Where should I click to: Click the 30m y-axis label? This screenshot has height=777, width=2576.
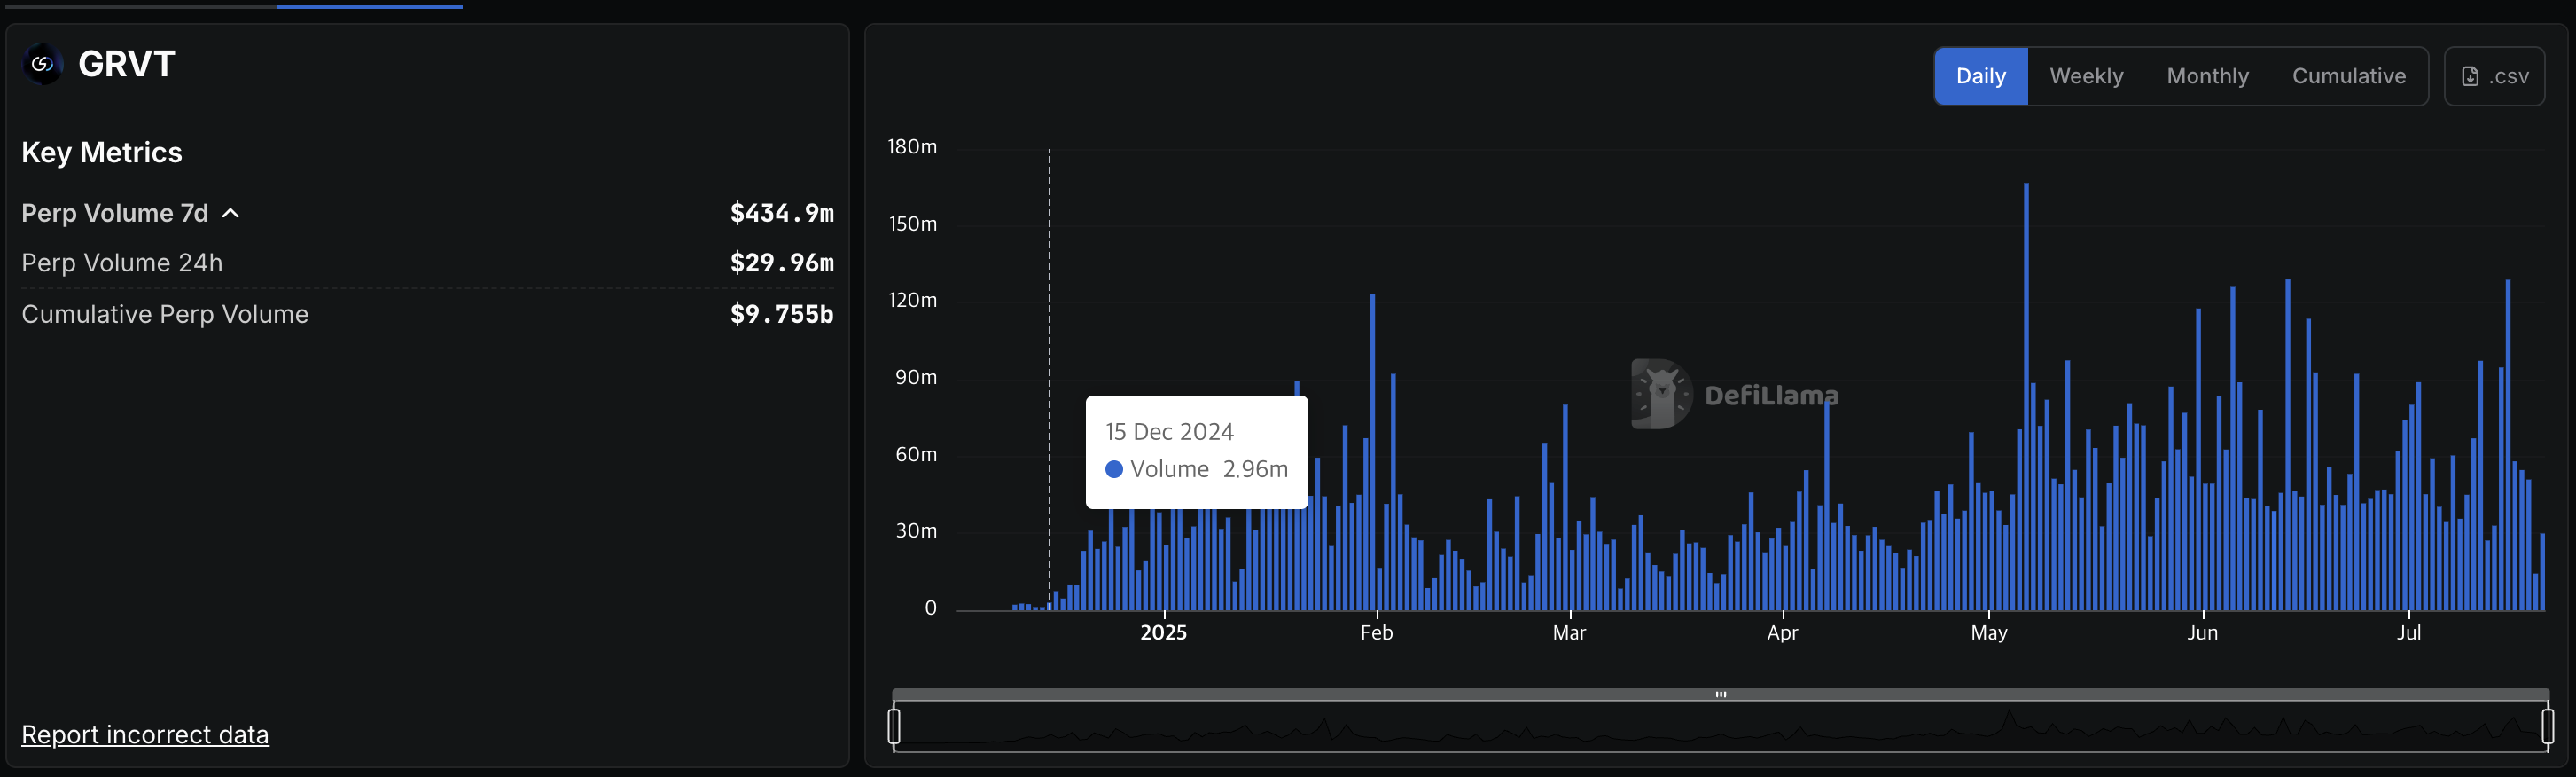coord(916,530)
